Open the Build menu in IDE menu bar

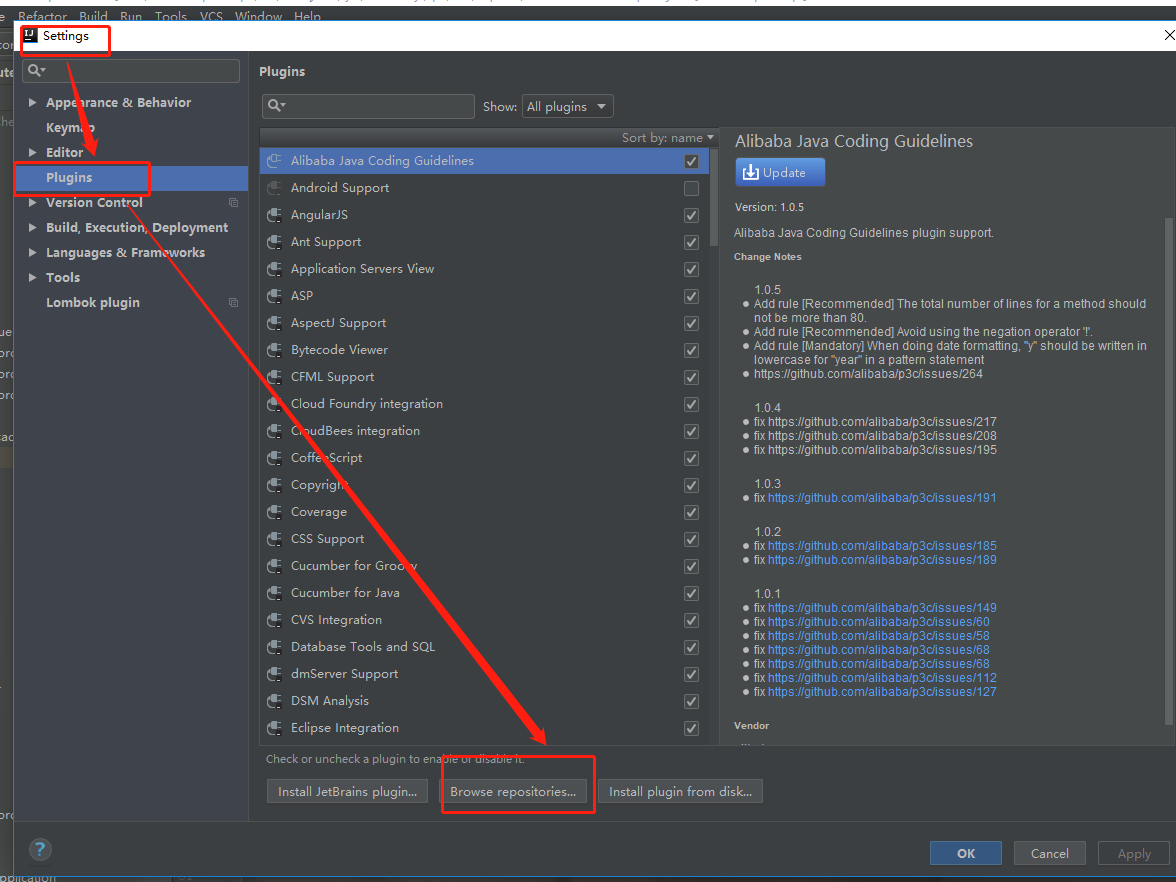point(93,16)
